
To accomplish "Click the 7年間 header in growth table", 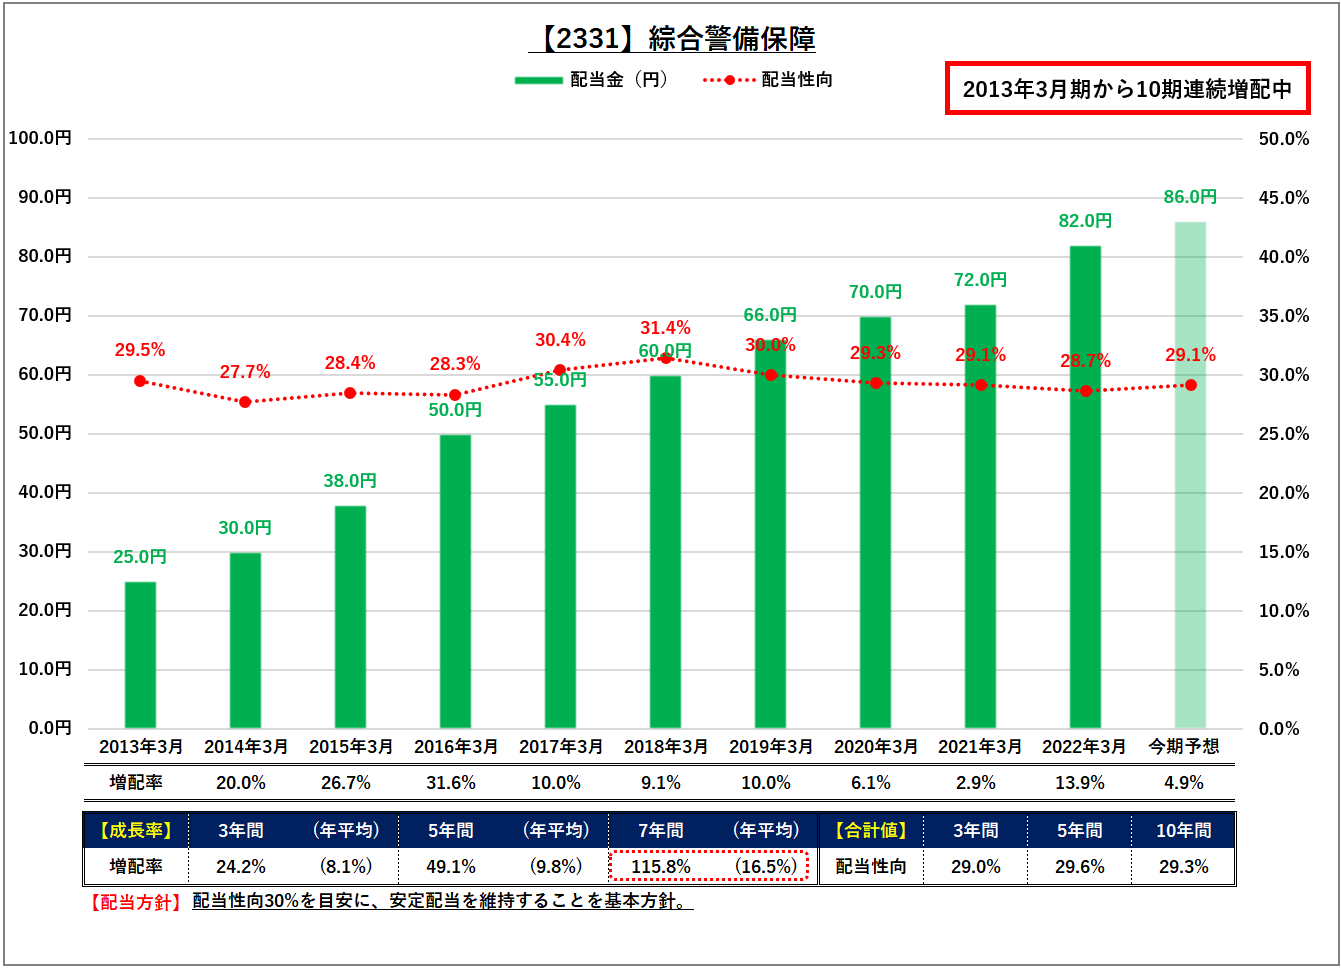I will pyautogui.click(x=661, y=831).
